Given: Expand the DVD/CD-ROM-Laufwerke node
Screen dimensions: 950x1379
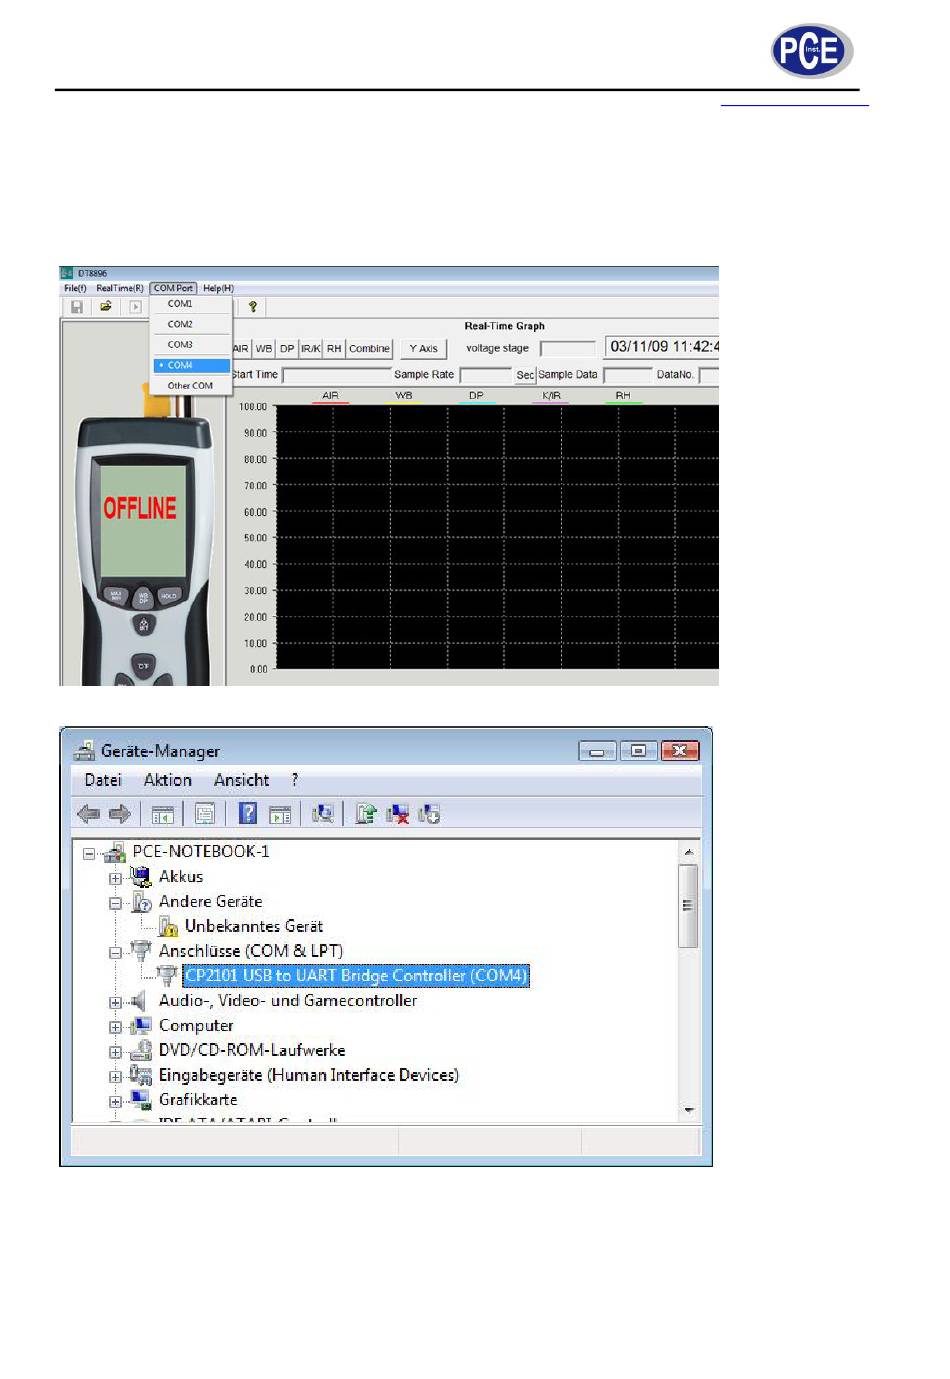Looking at the screenshot, I should 116,1052.
